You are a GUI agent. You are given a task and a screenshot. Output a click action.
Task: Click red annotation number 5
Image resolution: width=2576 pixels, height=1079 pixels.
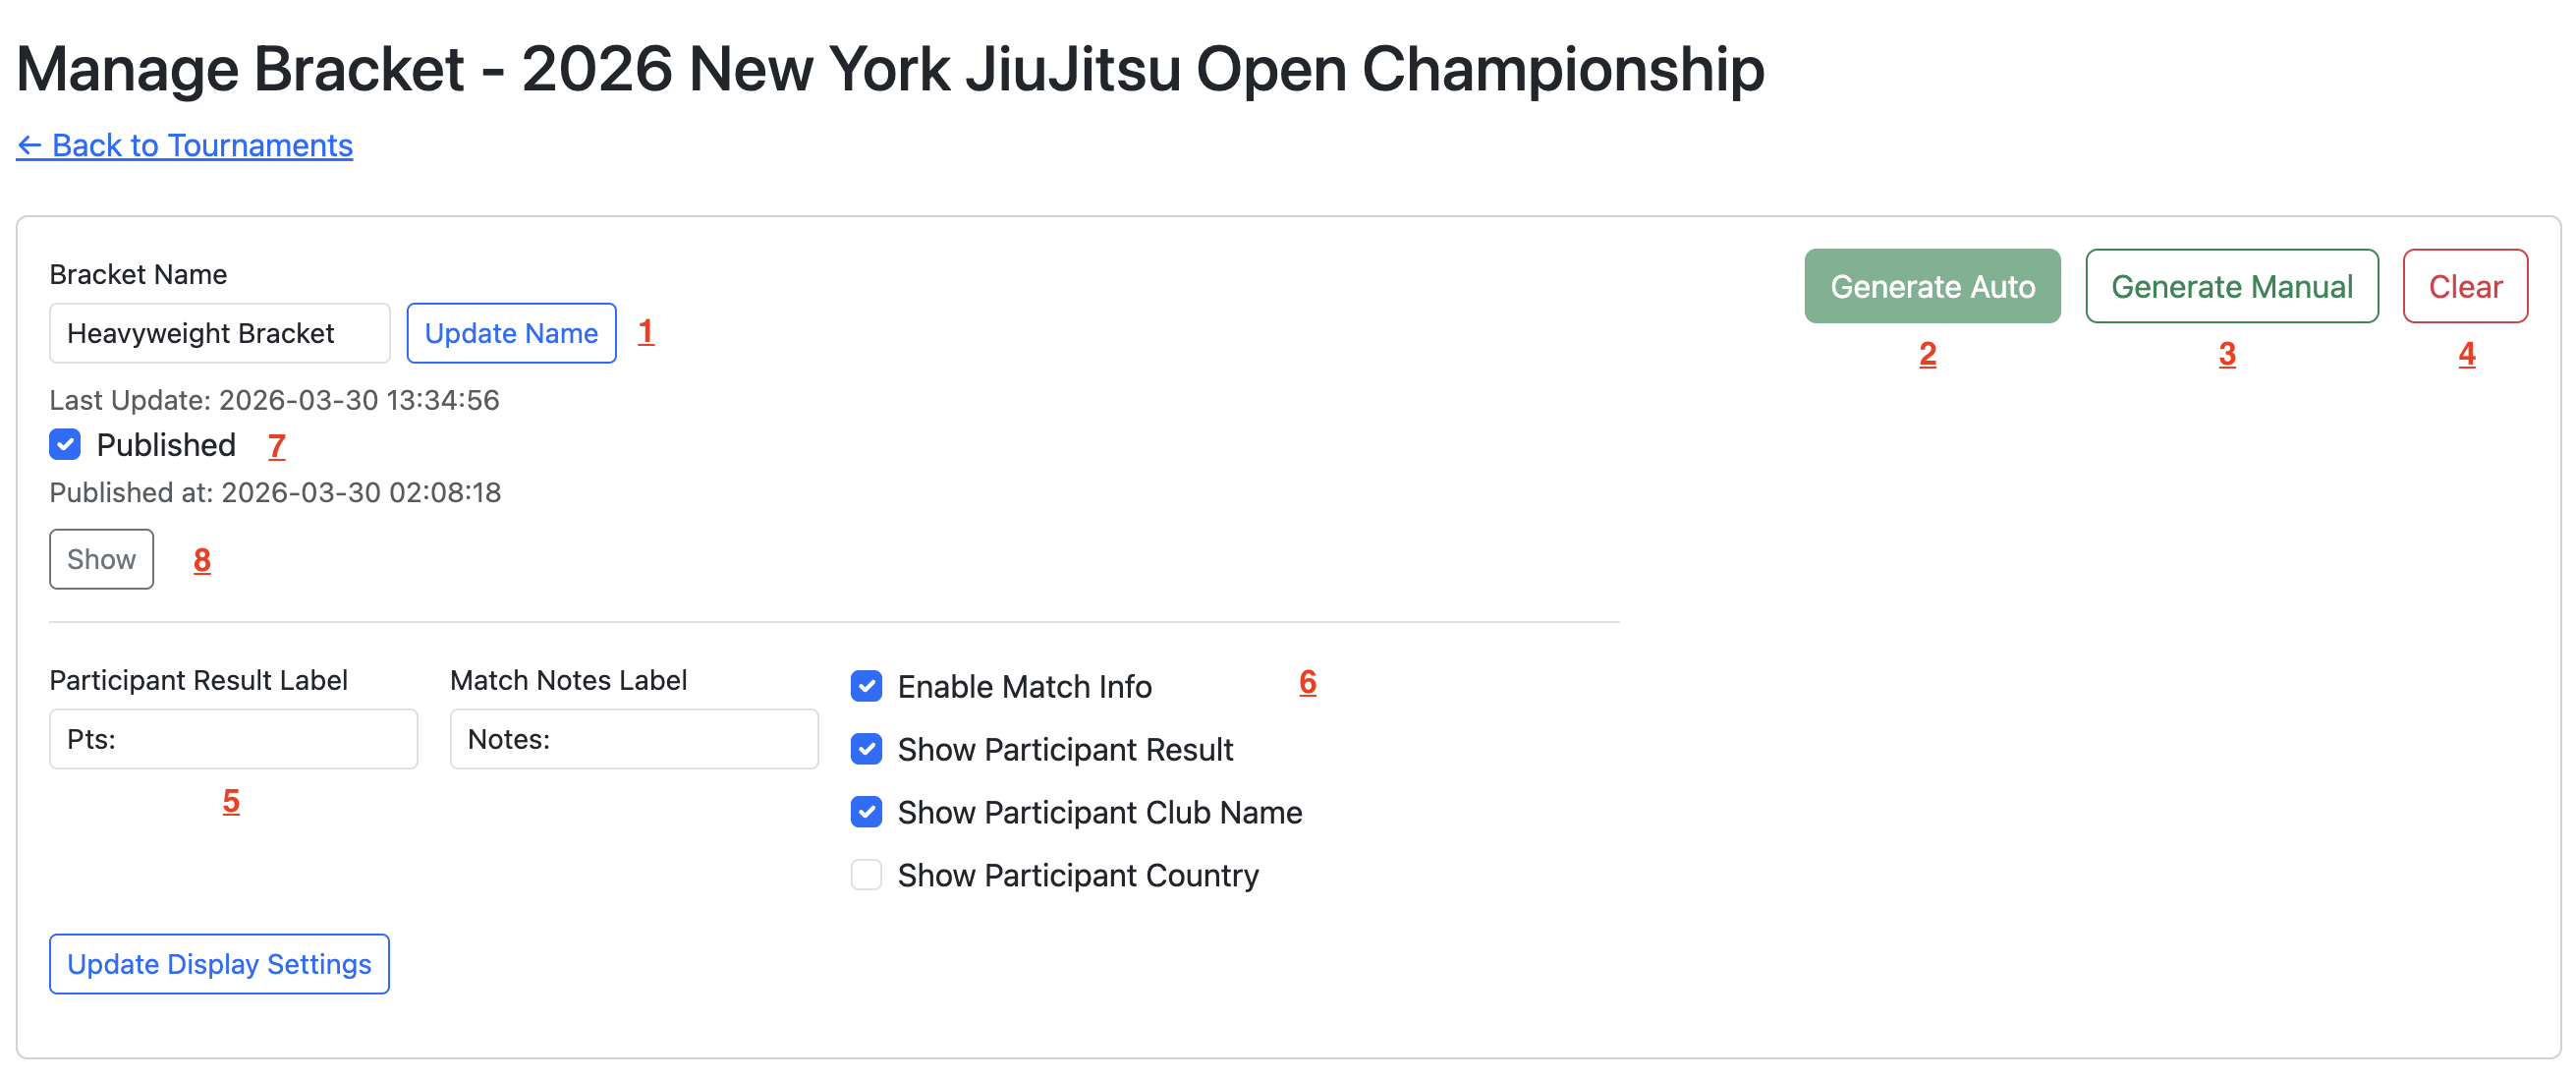point(231,801)
